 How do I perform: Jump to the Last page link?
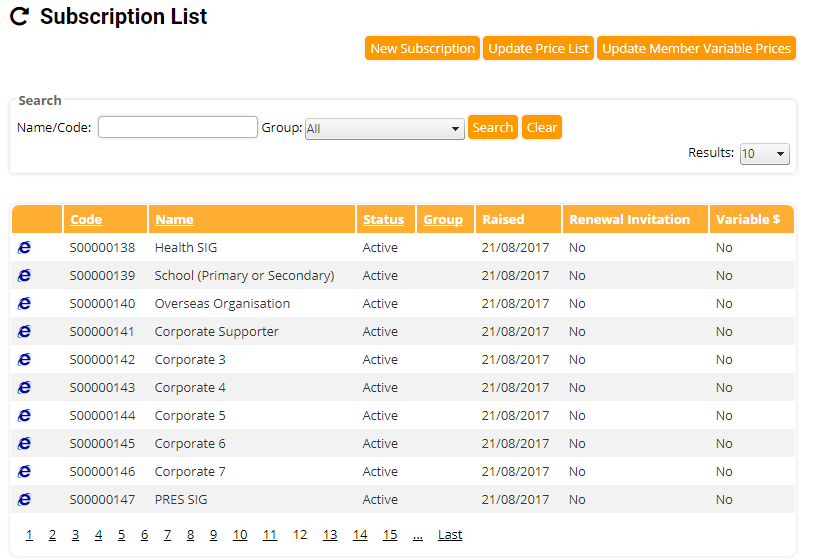pos(450,535)
